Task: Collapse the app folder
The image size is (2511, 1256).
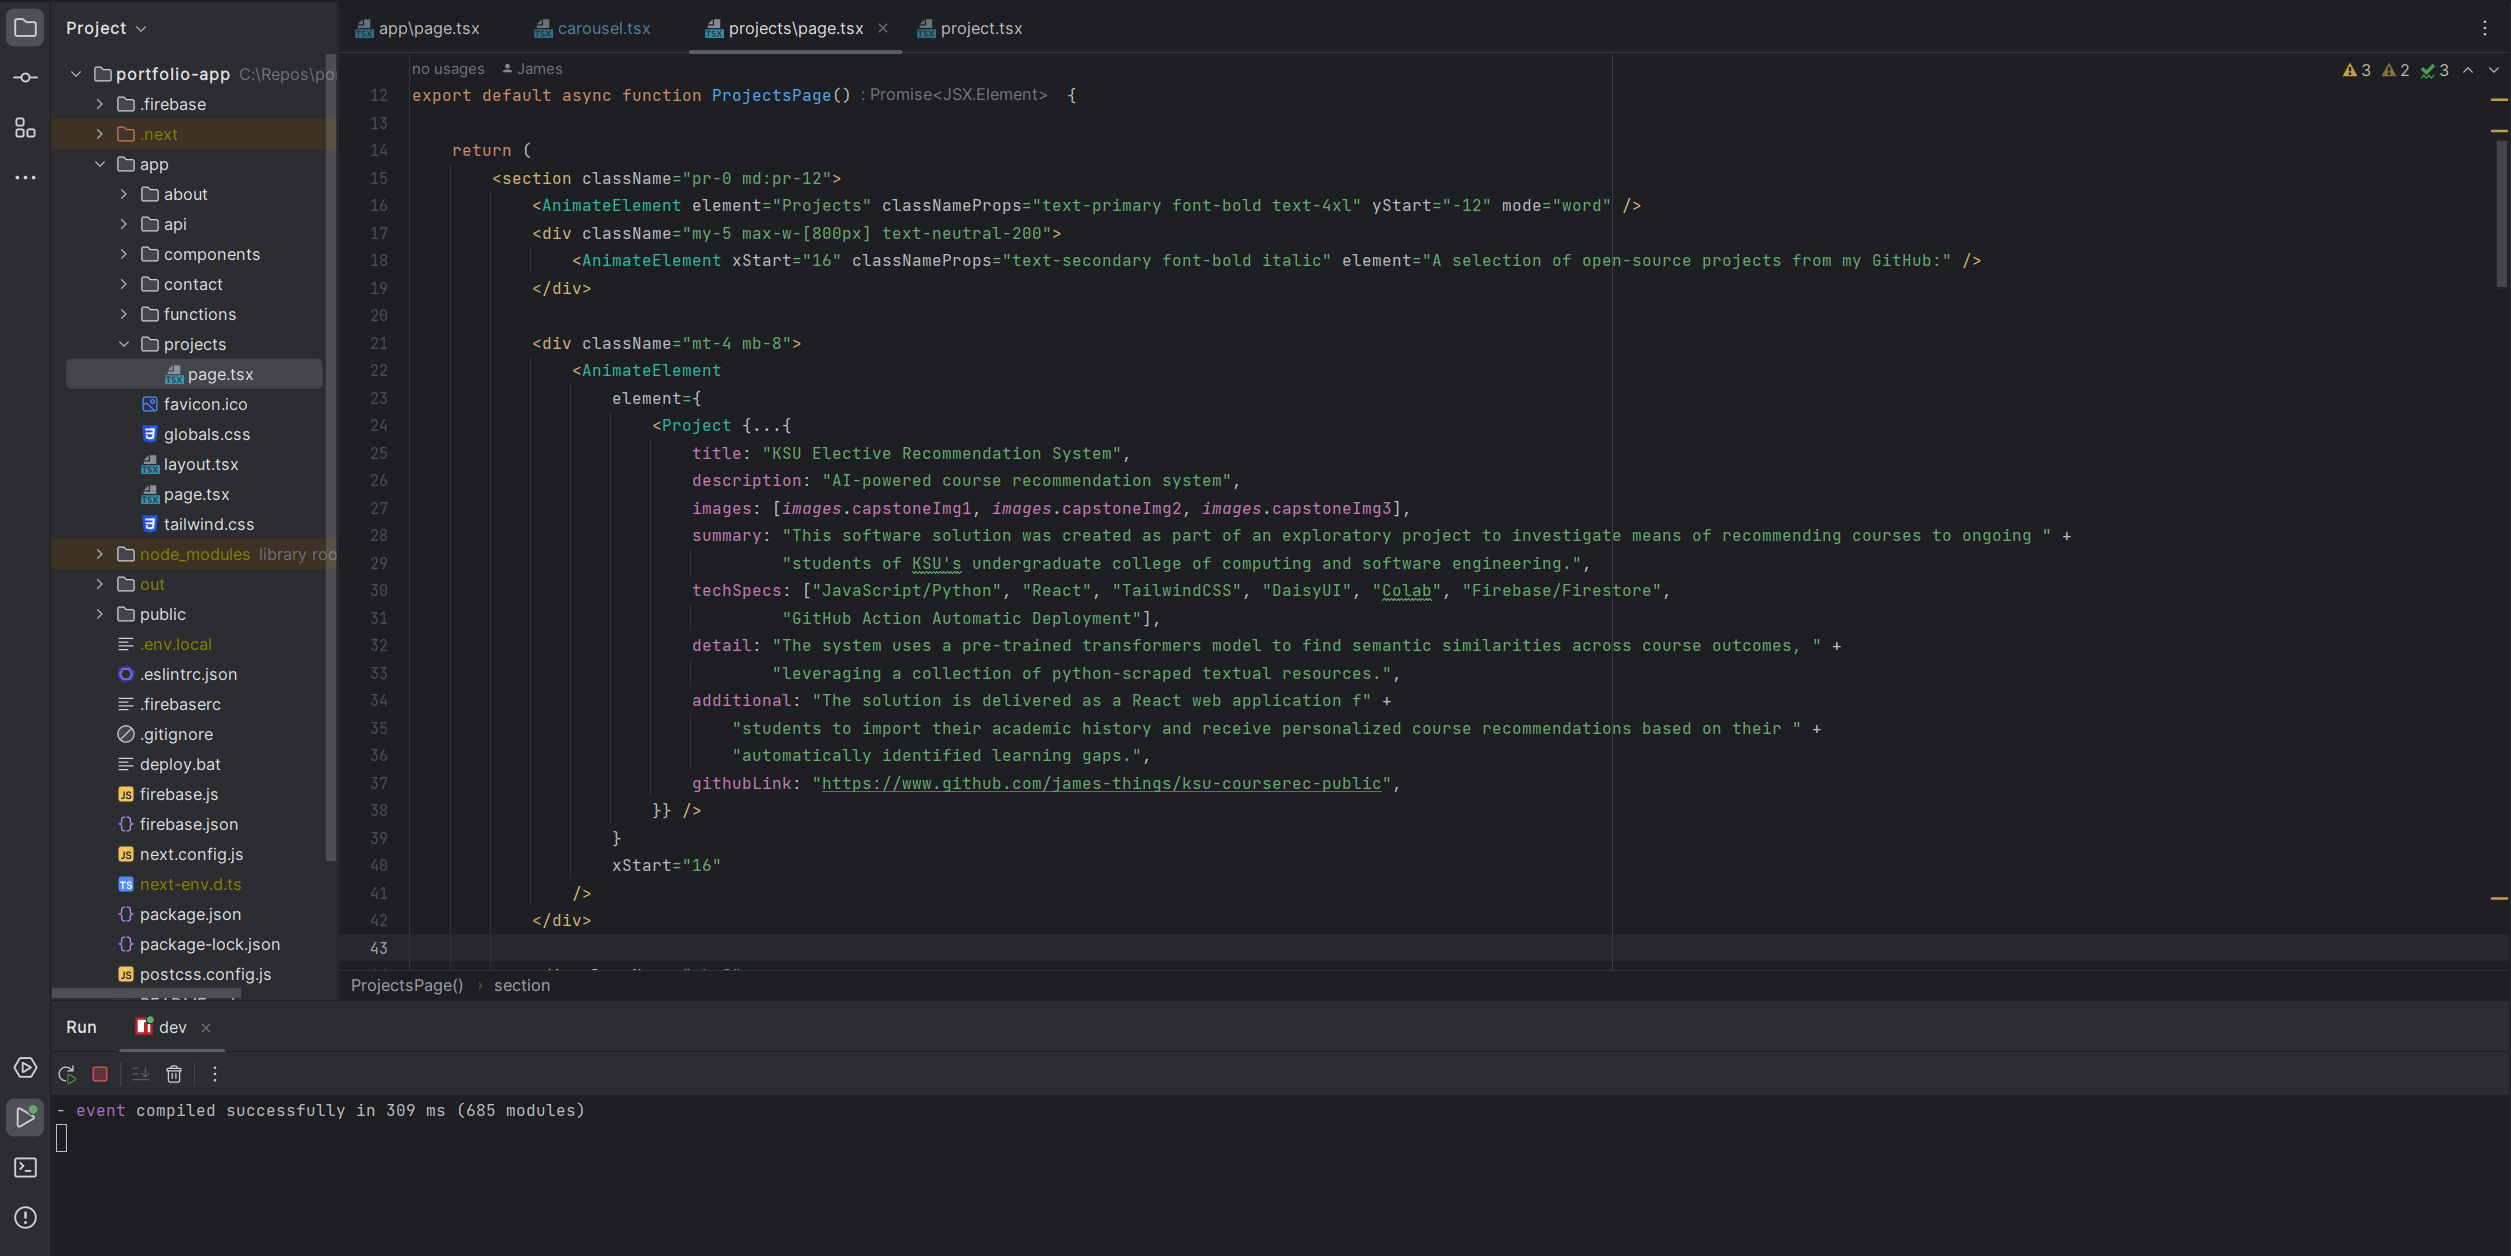Action: click(x=100, y=164)
